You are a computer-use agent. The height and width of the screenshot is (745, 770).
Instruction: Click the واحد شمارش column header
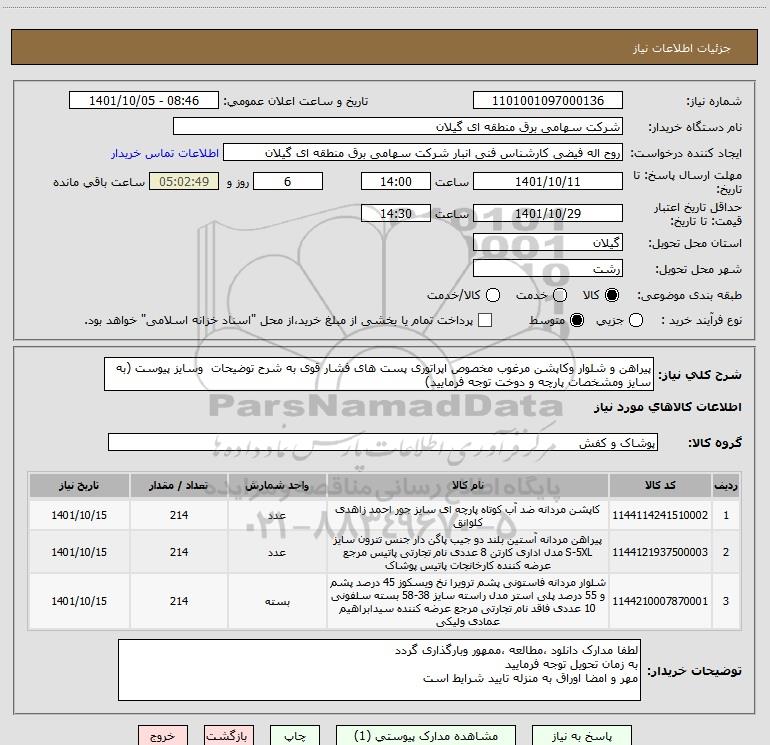click(277, 486)
